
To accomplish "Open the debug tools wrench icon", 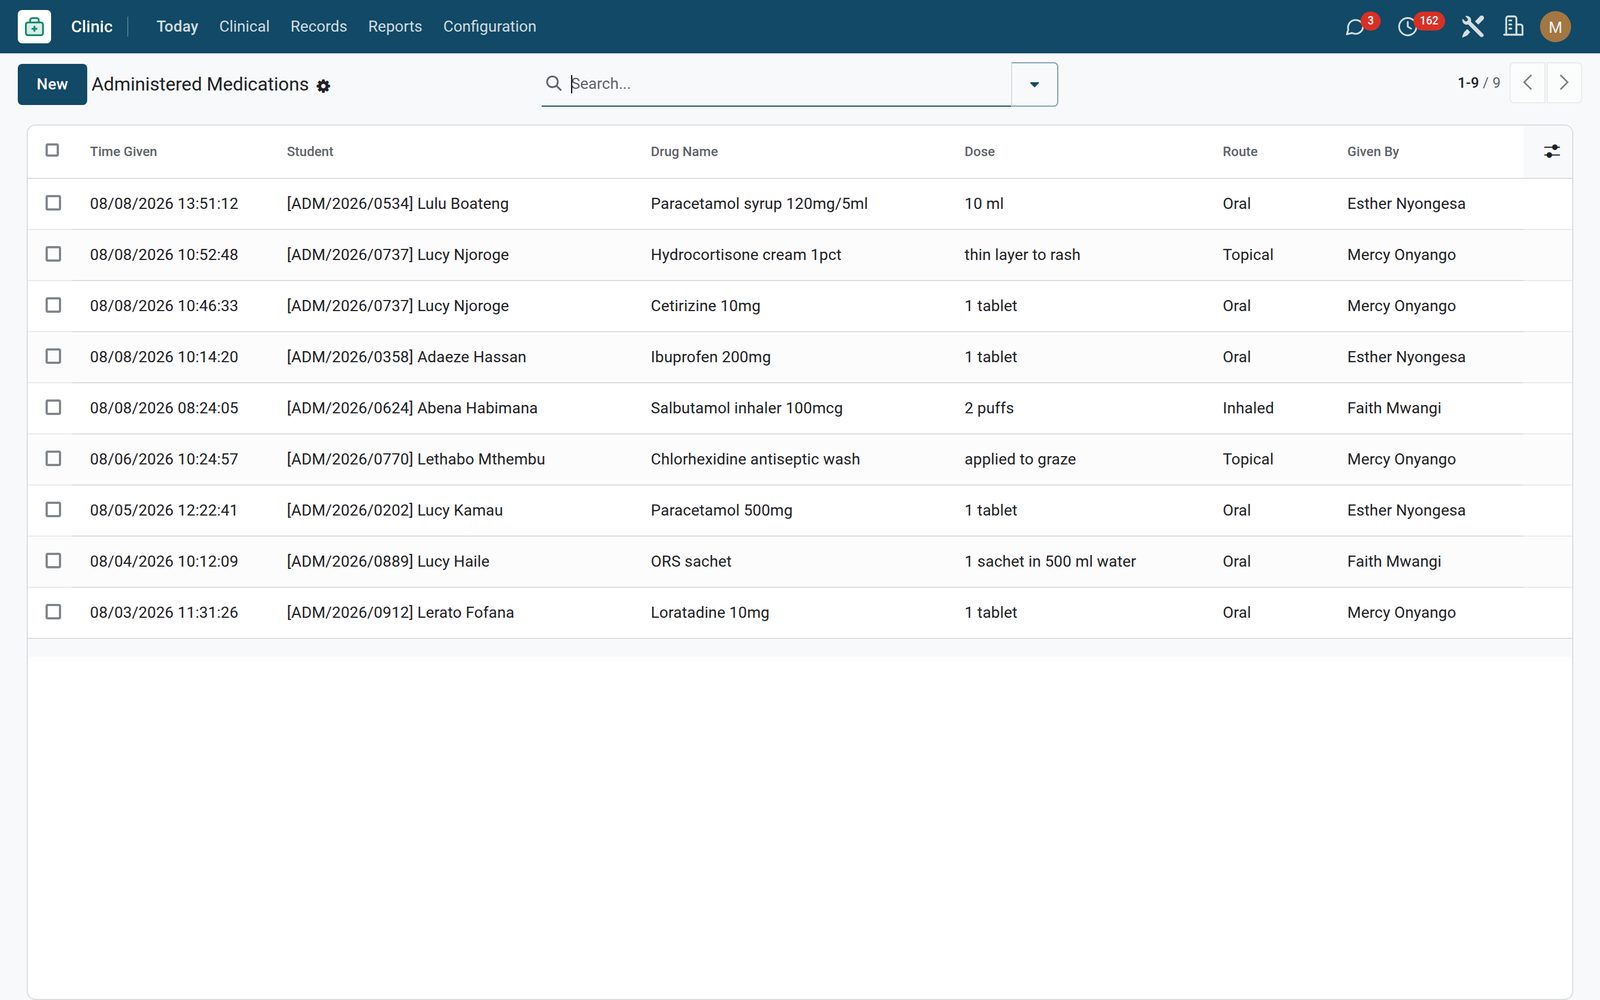I will pos(1472,27).
